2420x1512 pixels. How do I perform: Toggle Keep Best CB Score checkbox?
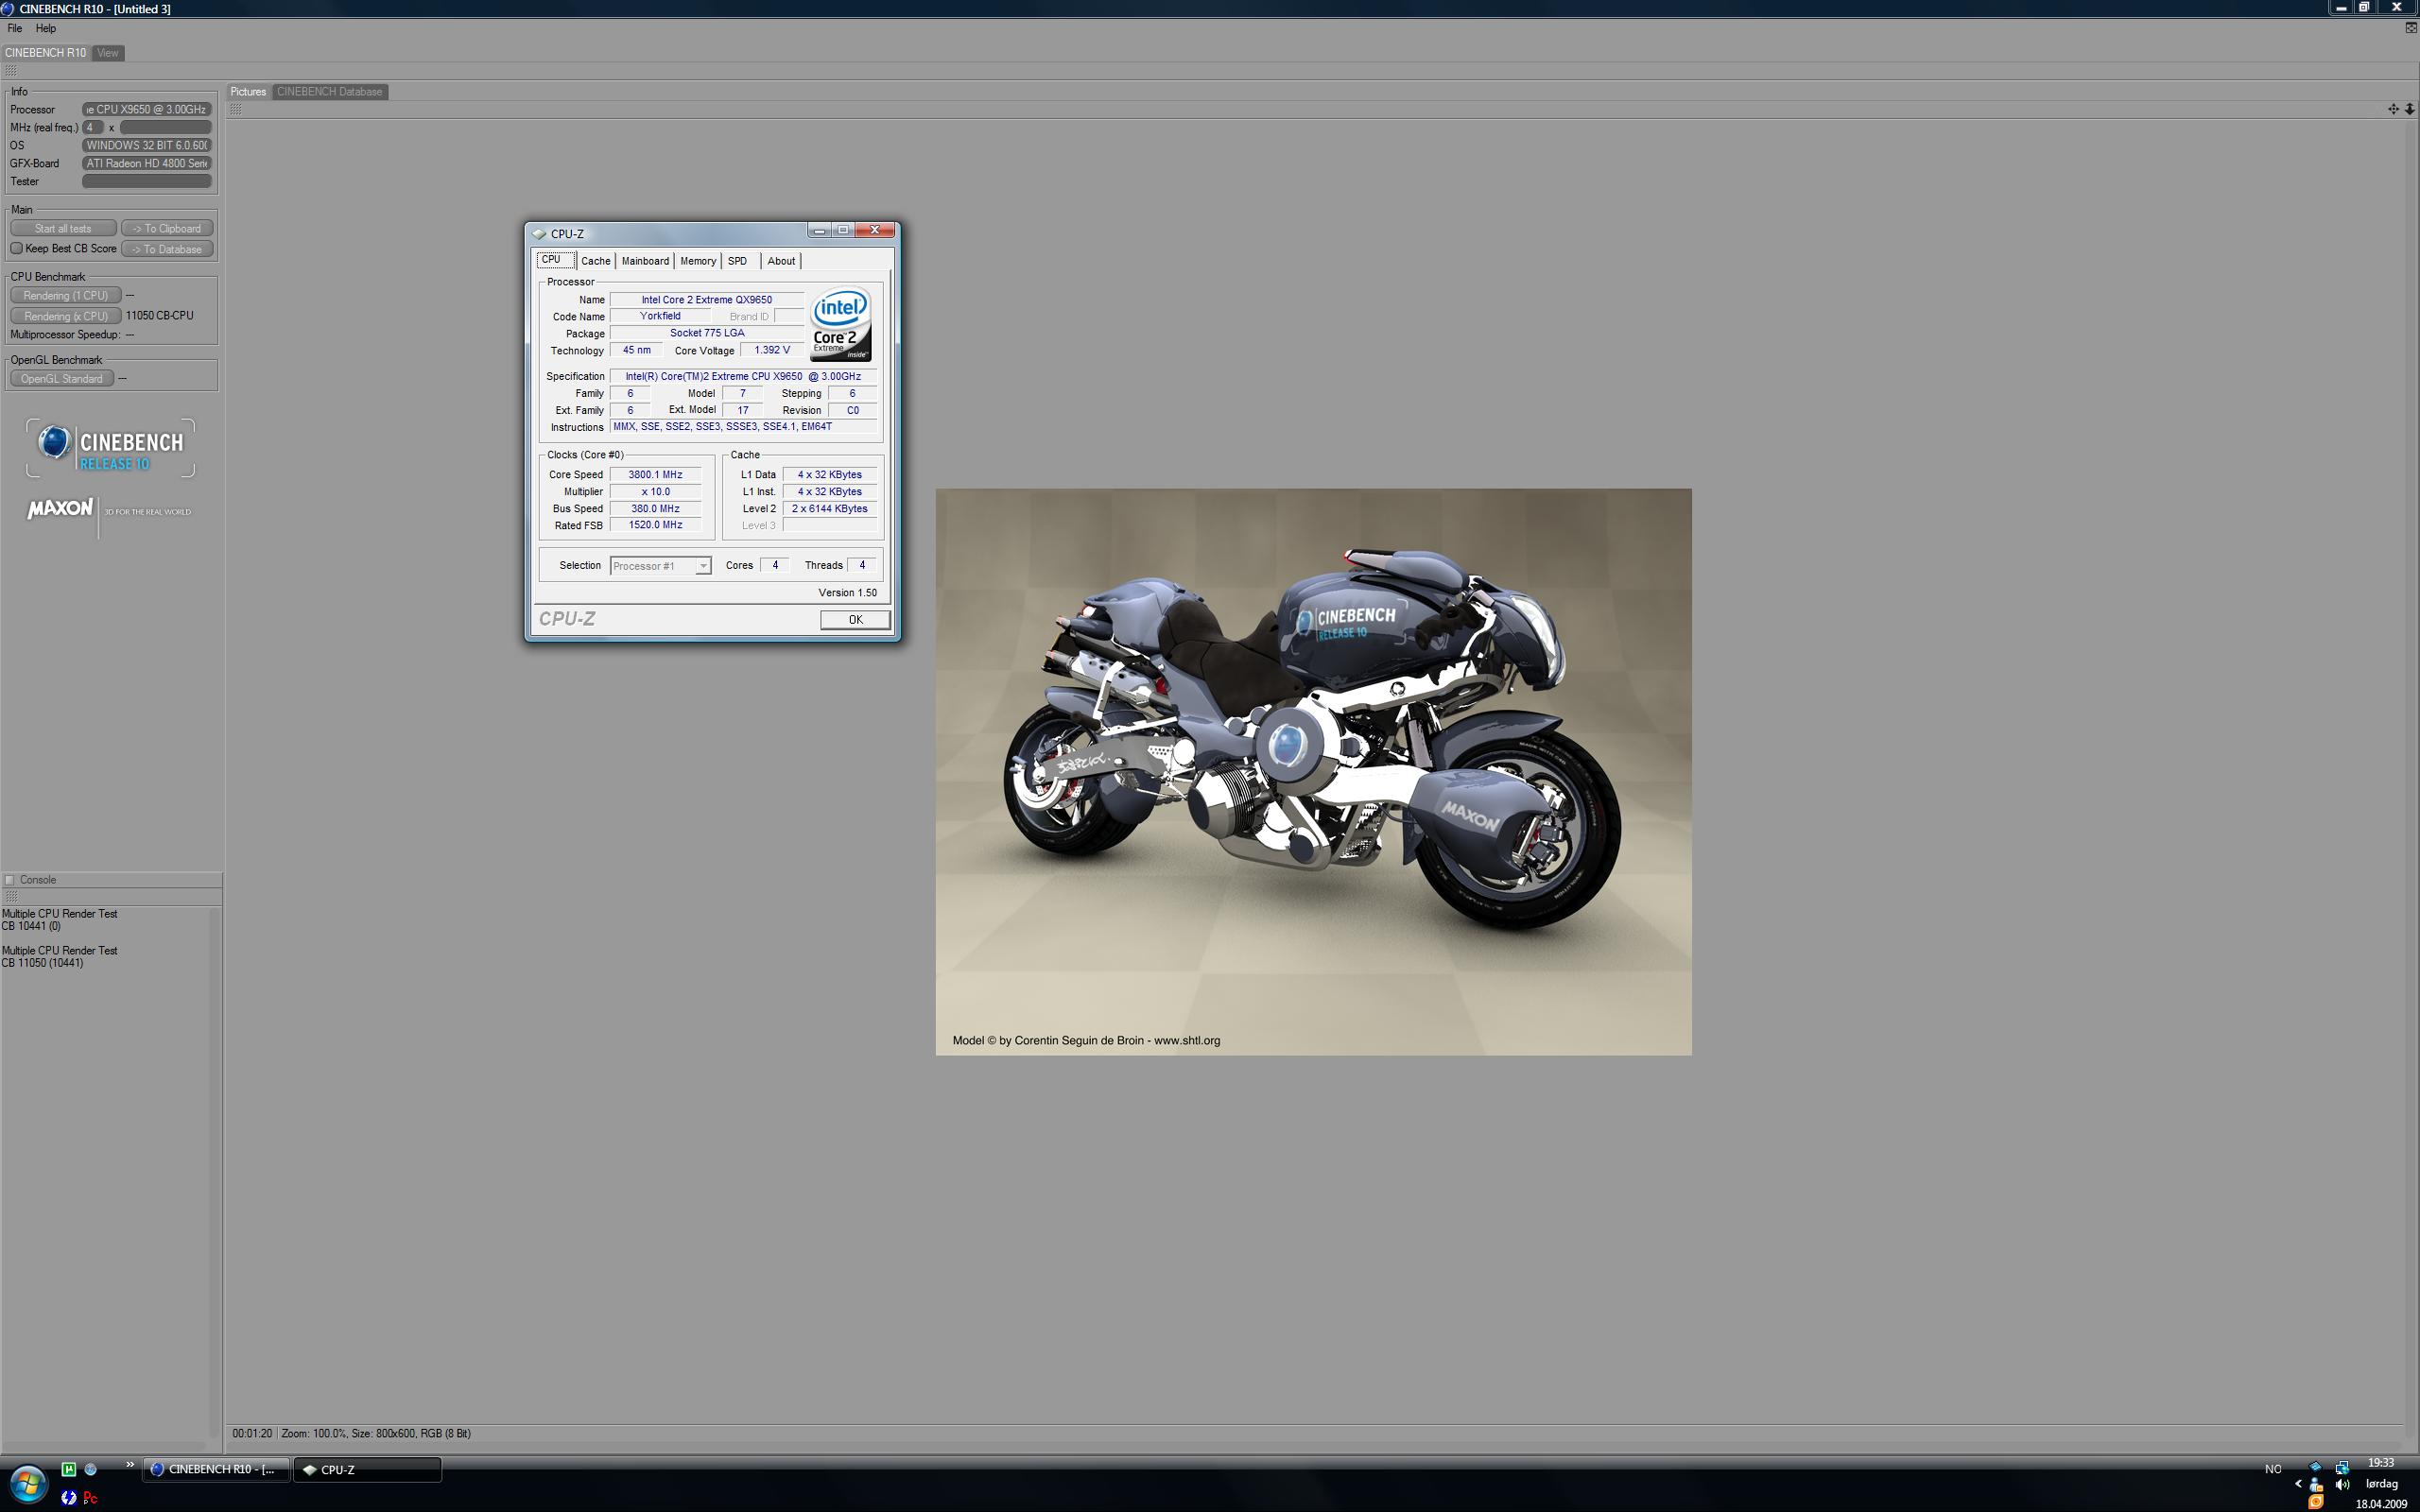pos(17,248)
